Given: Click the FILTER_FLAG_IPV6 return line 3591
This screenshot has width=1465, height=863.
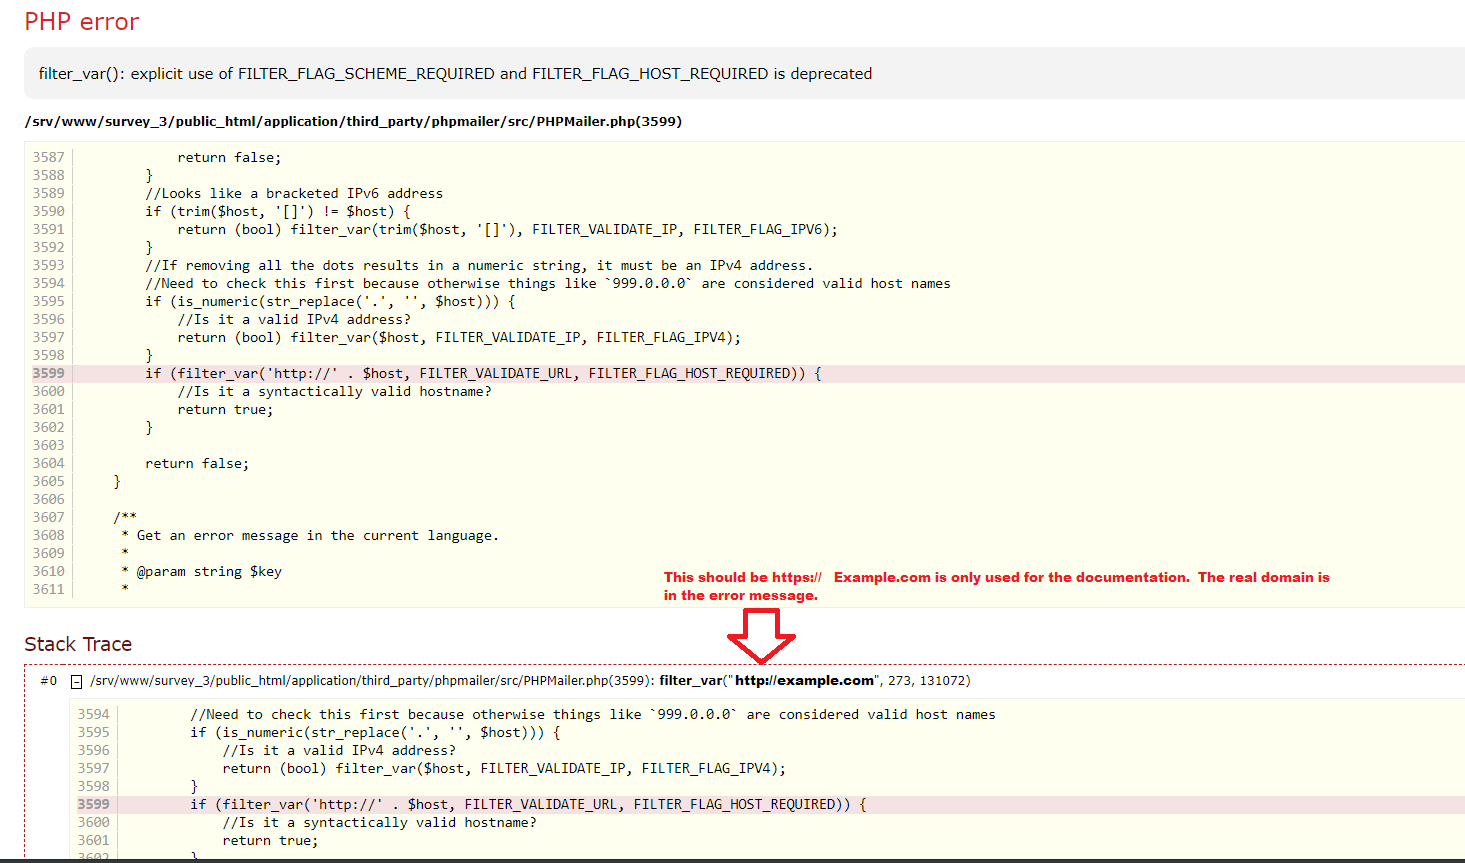Looking at the screenshot, I should coord(507,230).
